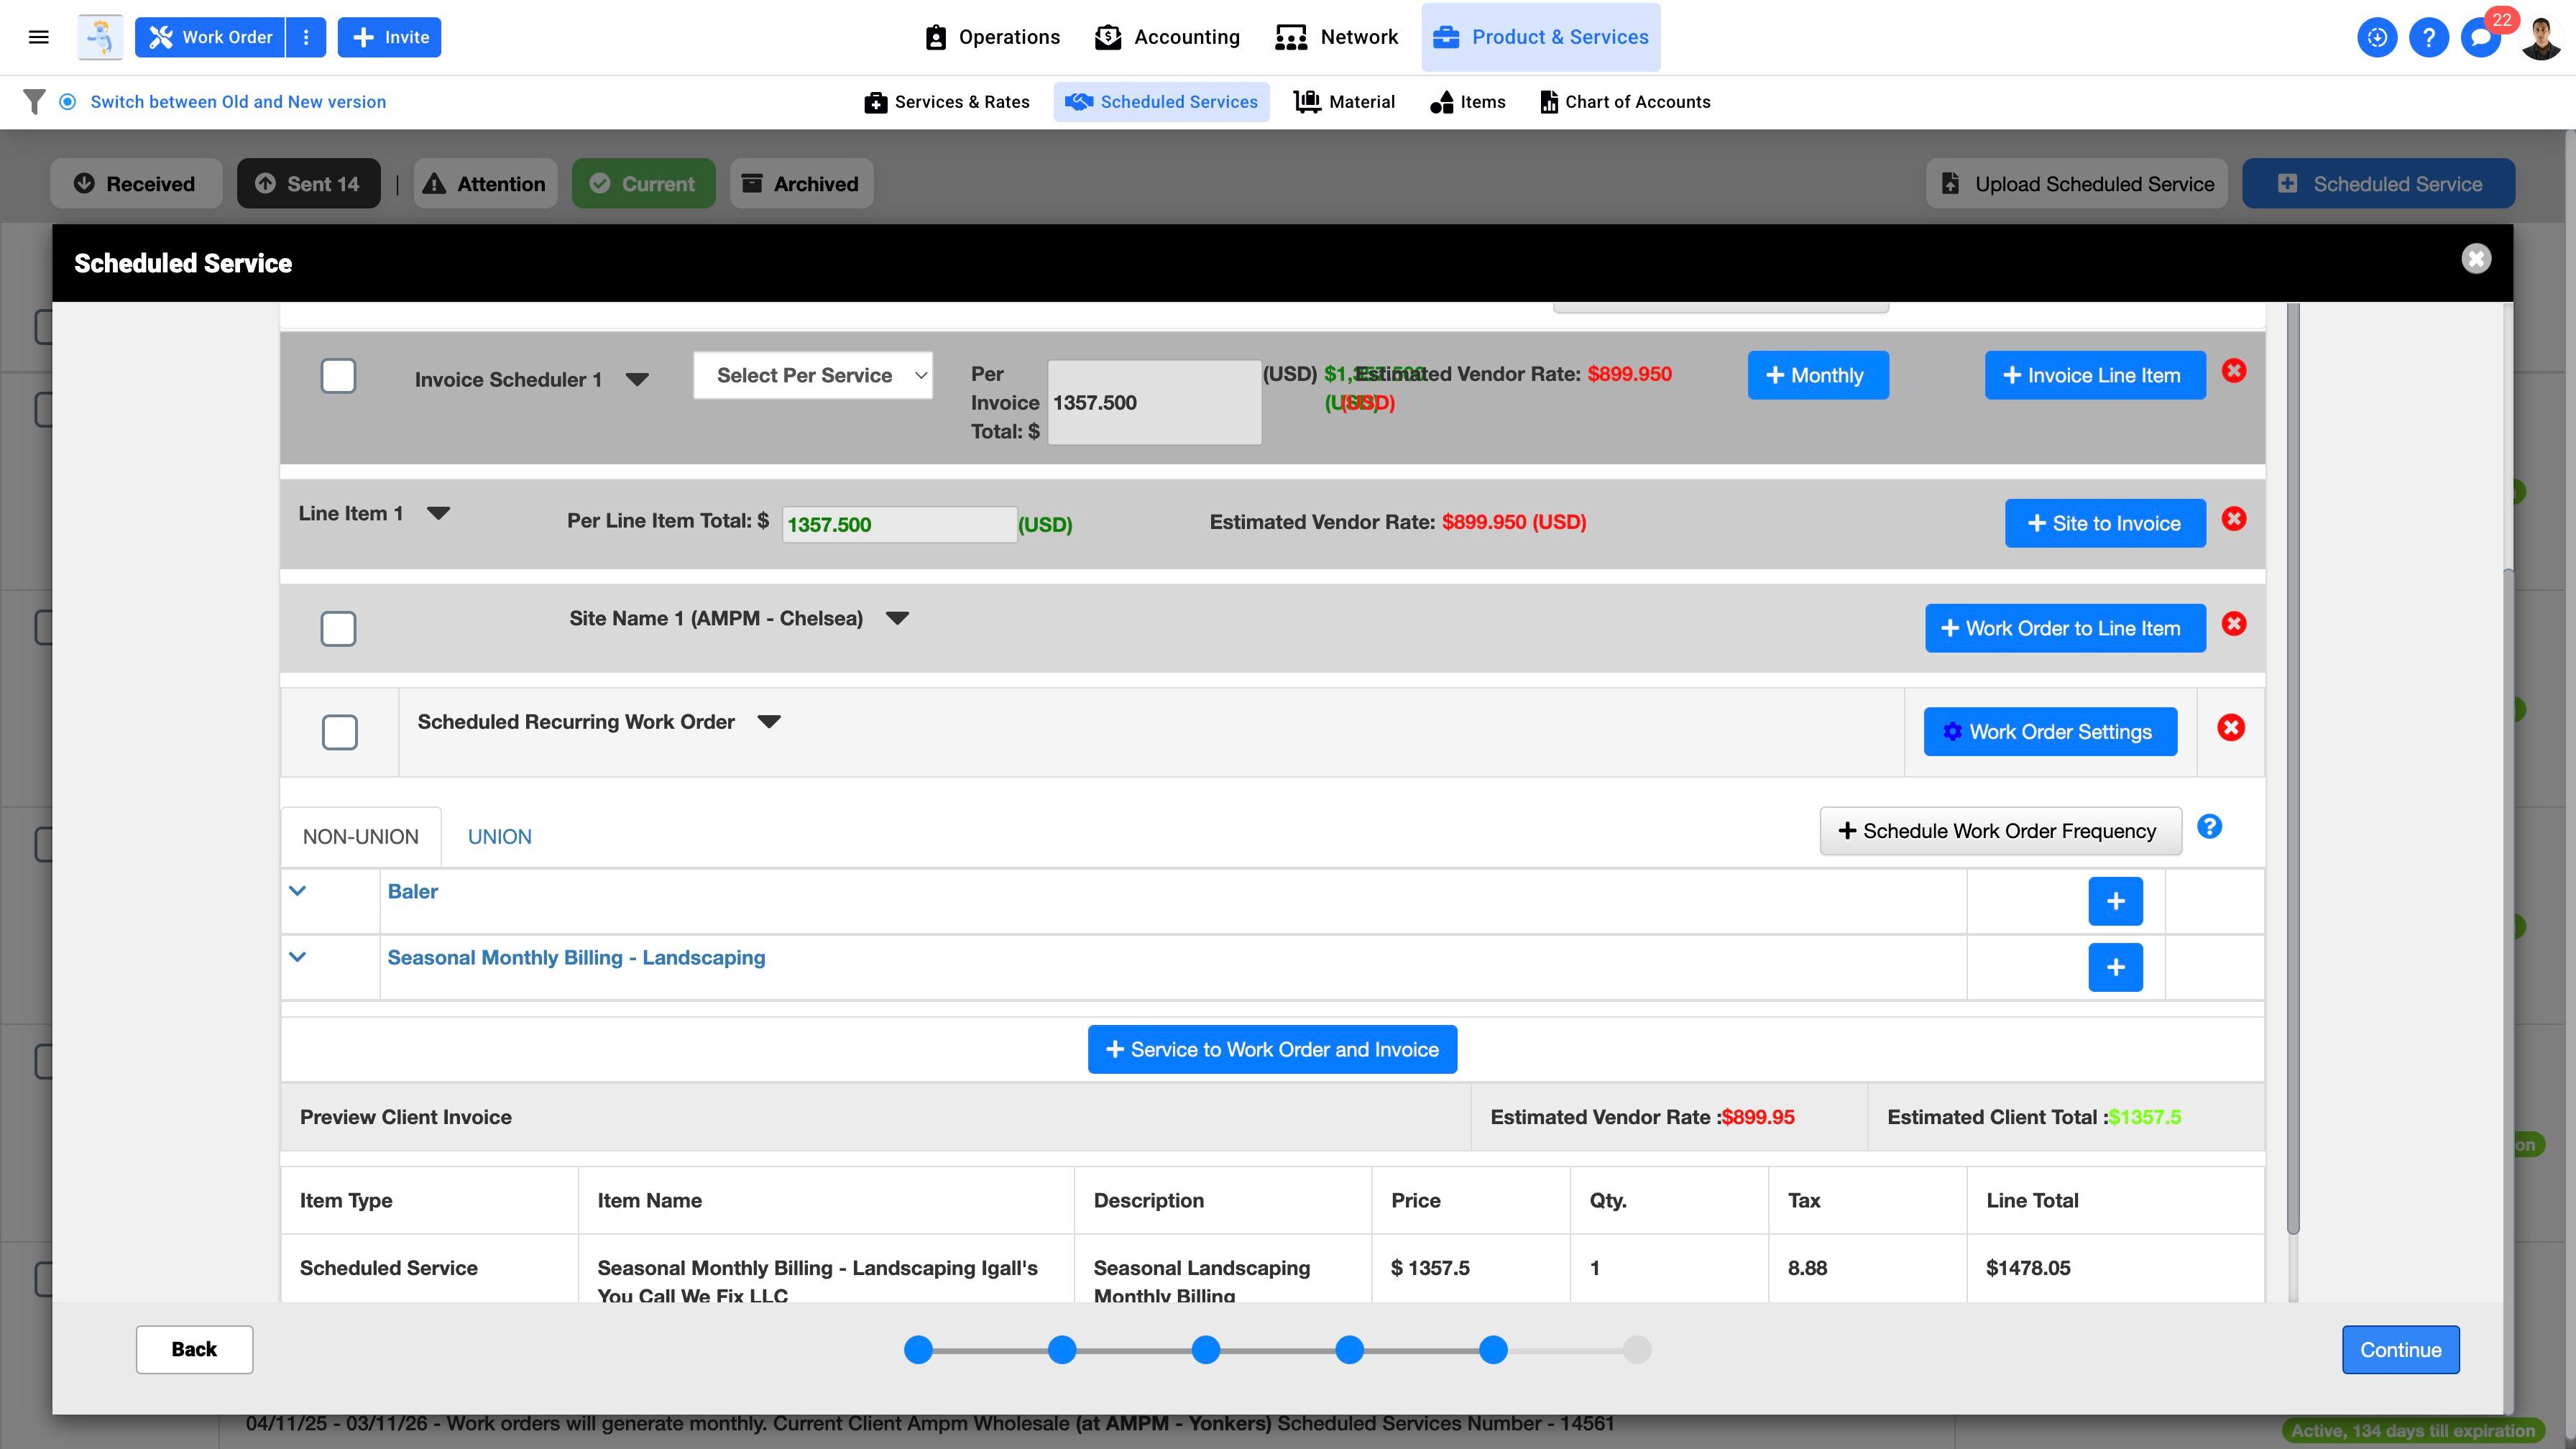Check the Invoice Scheduler 1 checkbox

338,376
